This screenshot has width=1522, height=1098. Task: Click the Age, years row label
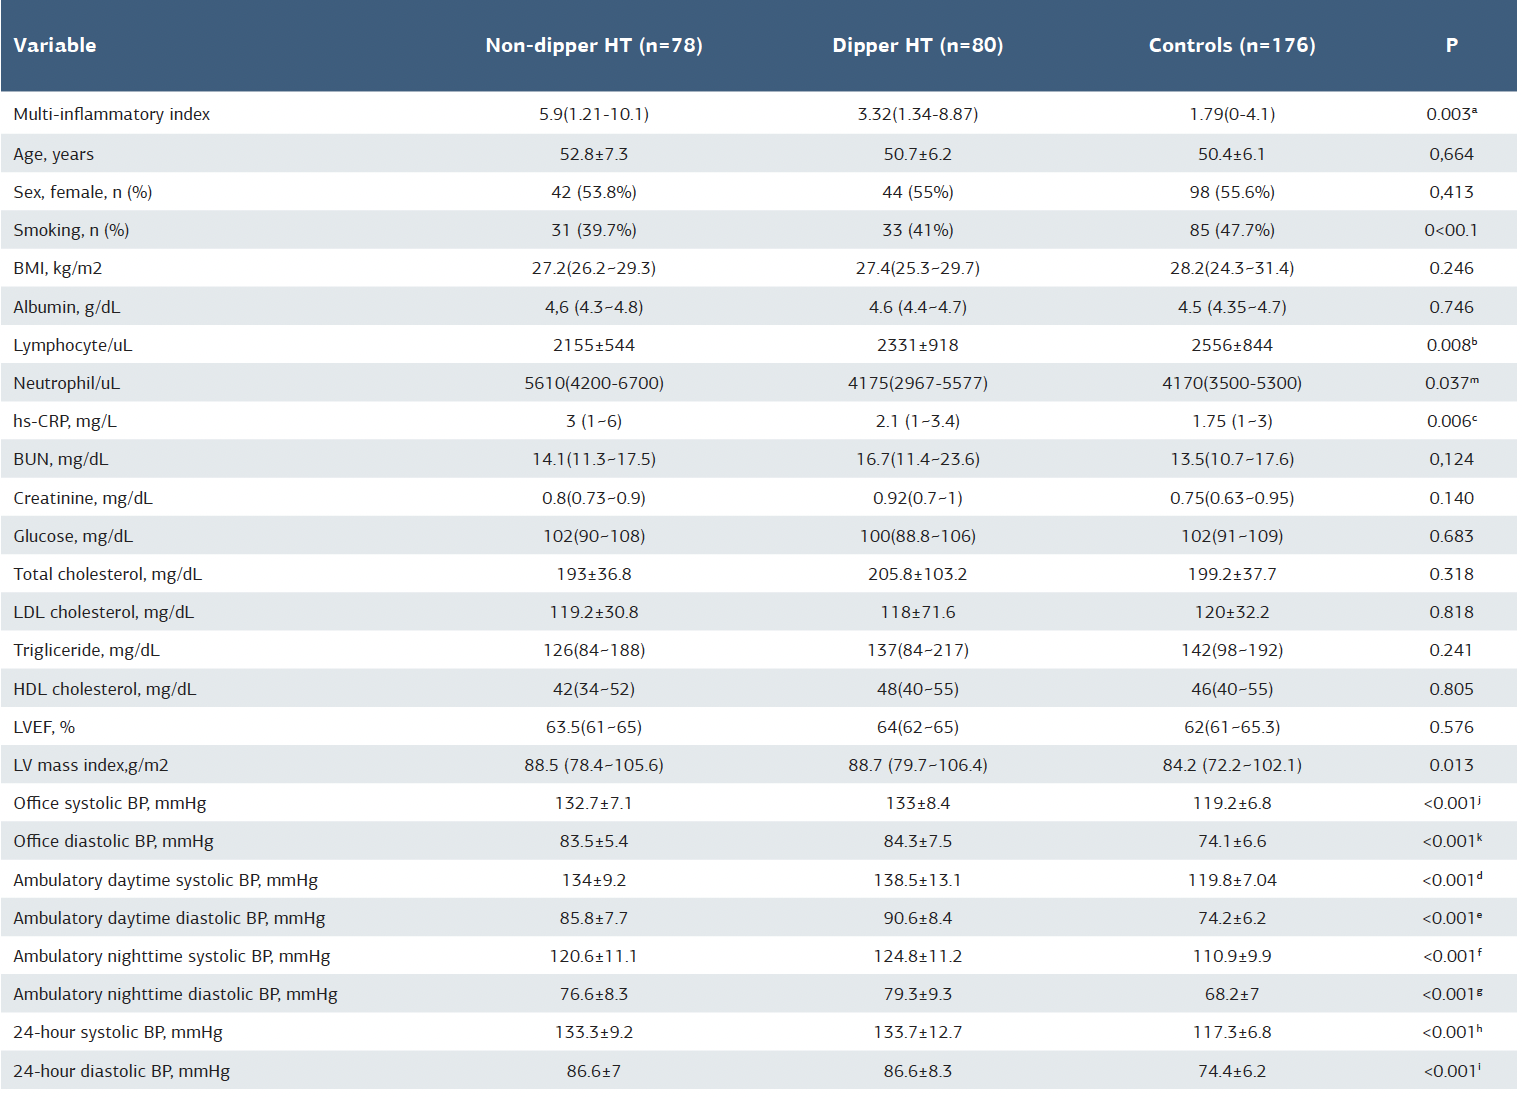[54, 154]
